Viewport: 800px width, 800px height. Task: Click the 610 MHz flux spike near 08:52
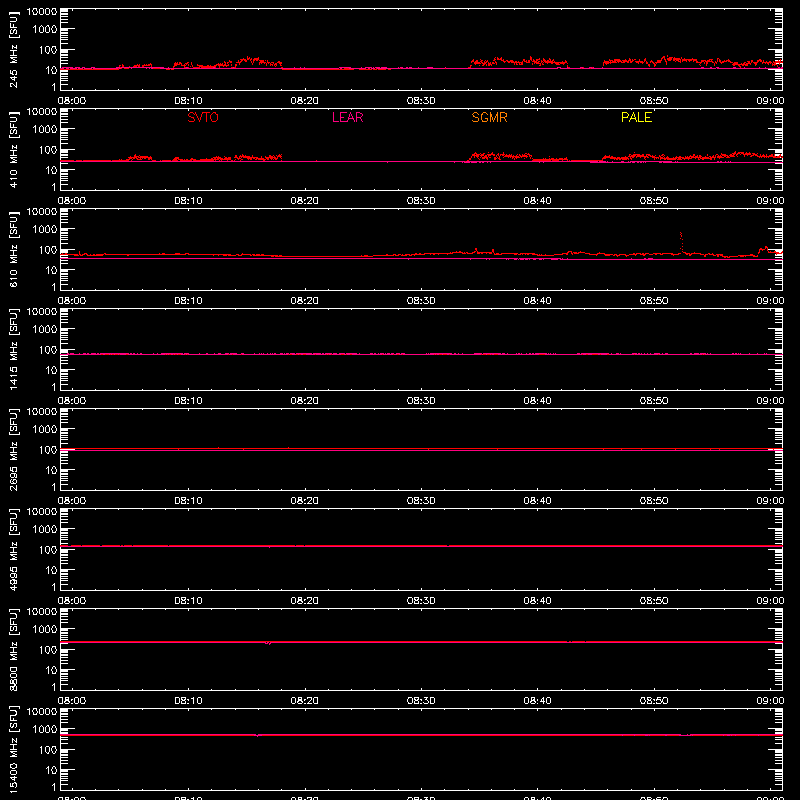click(x=681, y=242)
